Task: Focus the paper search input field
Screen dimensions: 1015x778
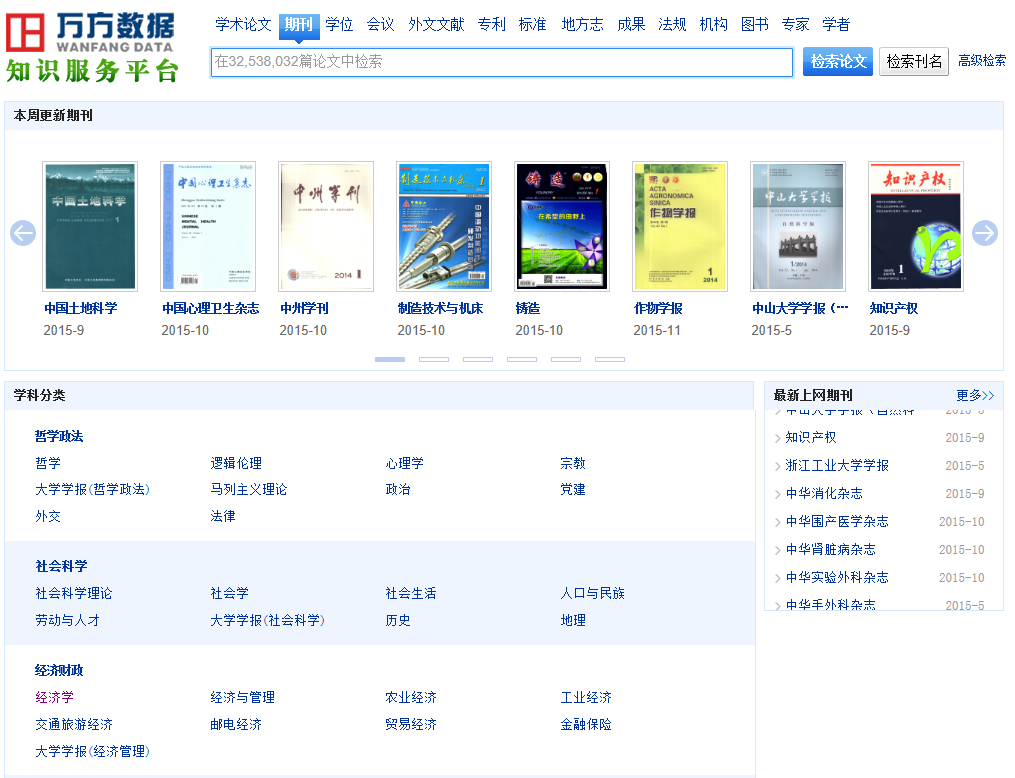Action: [501, 62]
